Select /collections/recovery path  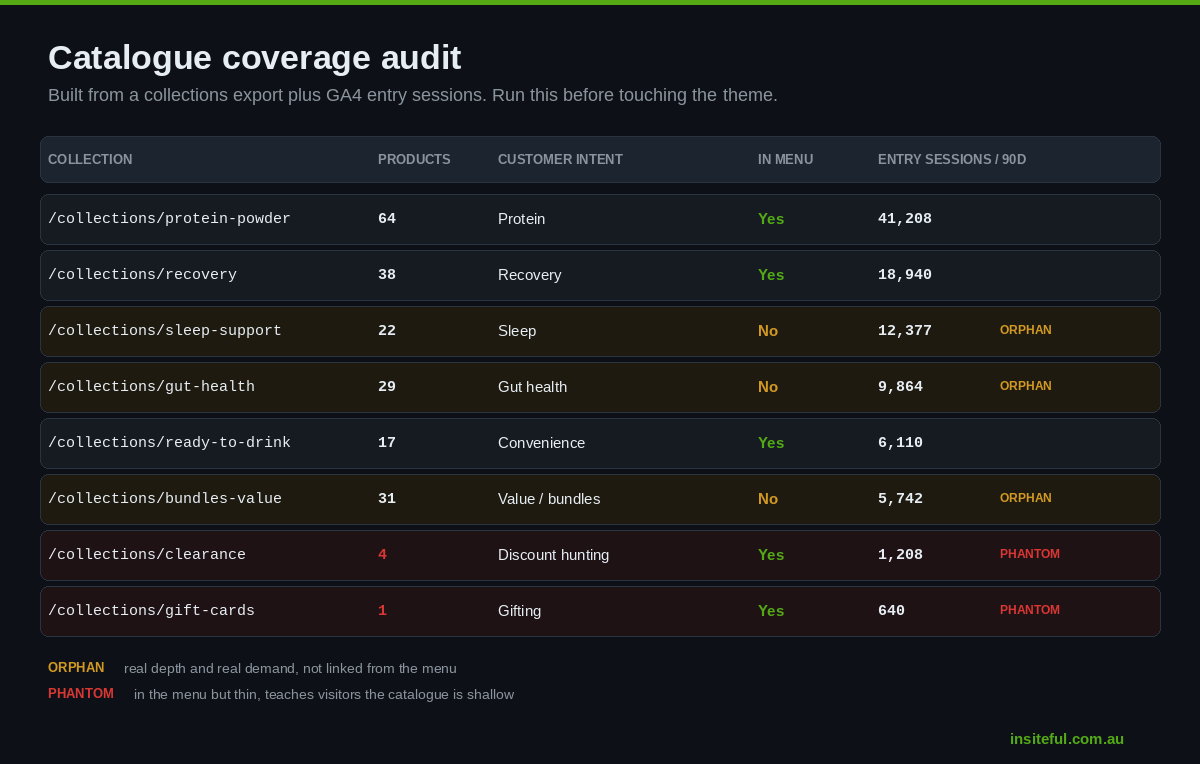(x=142, y=275)
